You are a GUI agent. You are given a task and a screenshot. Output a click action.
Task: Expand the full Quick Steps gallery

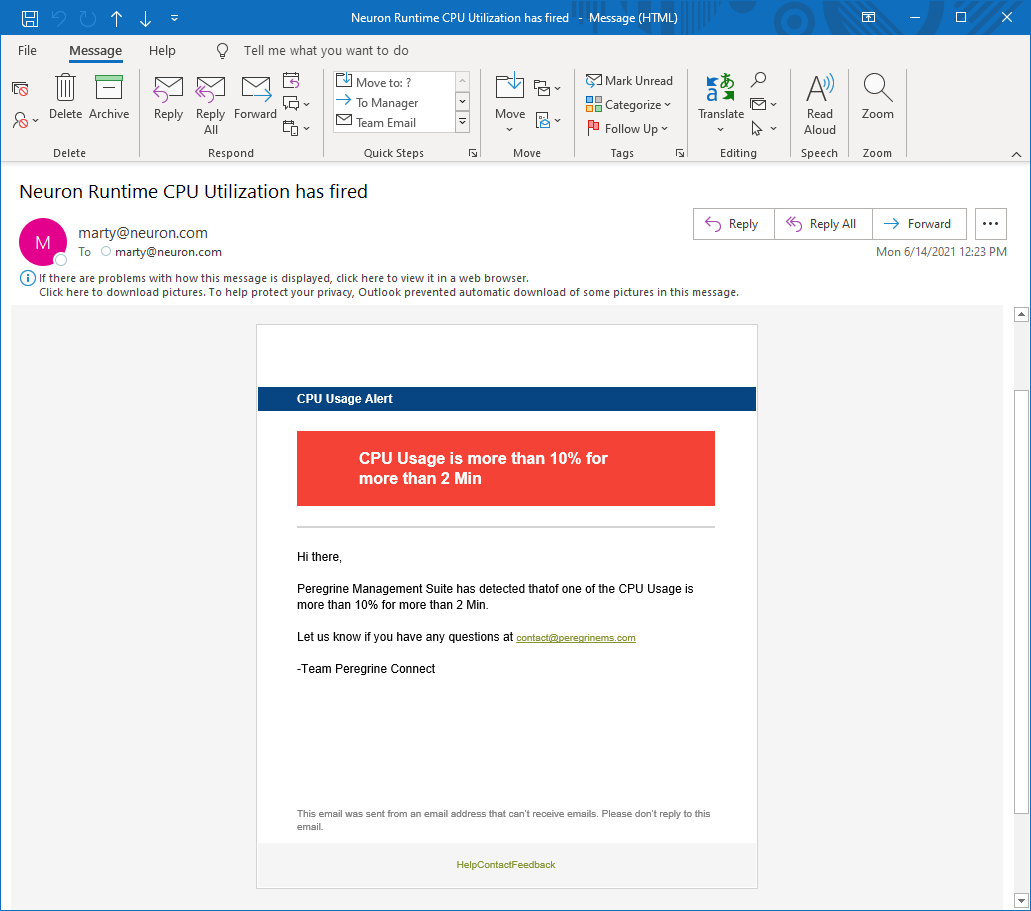[463, 122]
